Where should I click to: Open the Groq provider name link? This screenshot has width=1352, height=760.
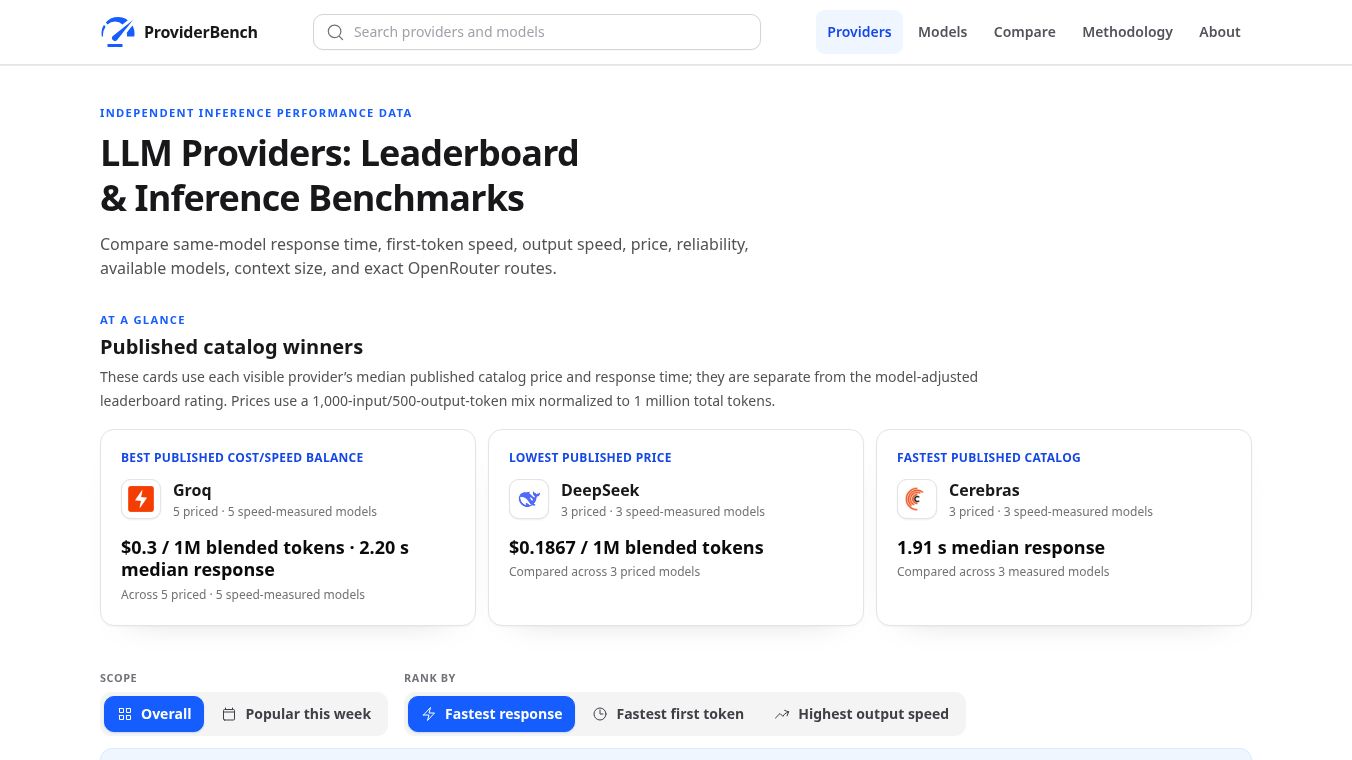(192, 490)
